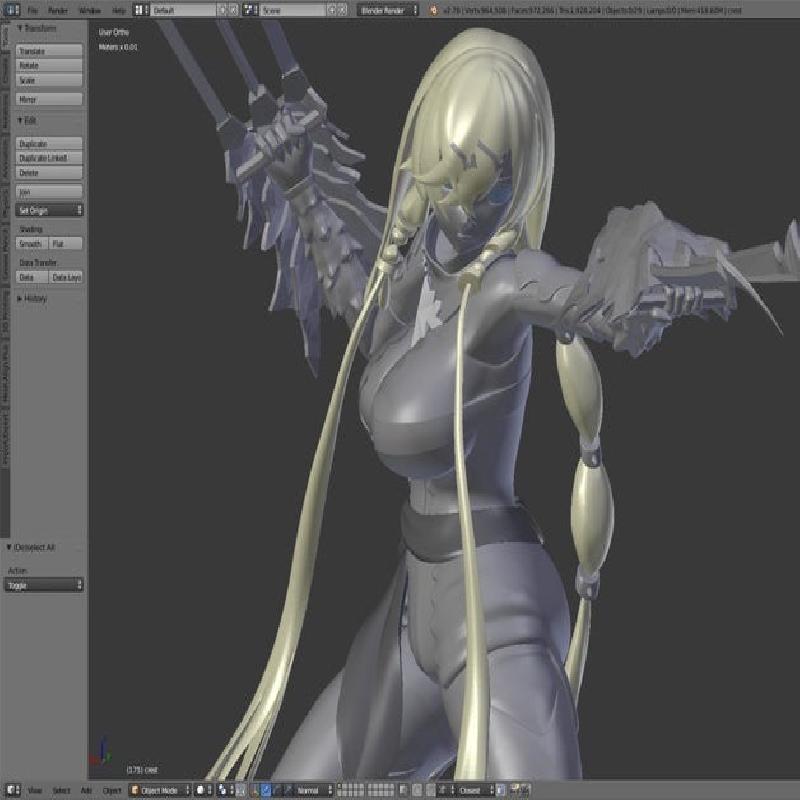Click the Data Layo button
This screenshot has width=800, height=800.
pos(66,277)
